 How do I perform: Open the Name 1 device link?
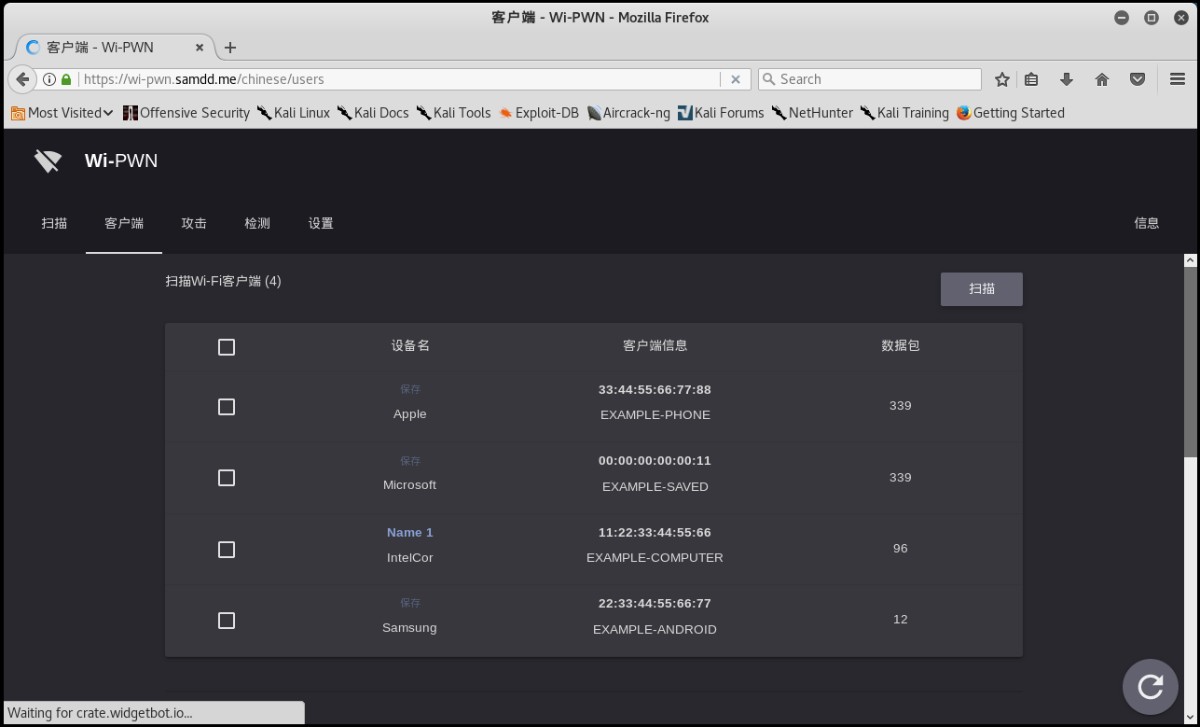[x=410, y=533]
